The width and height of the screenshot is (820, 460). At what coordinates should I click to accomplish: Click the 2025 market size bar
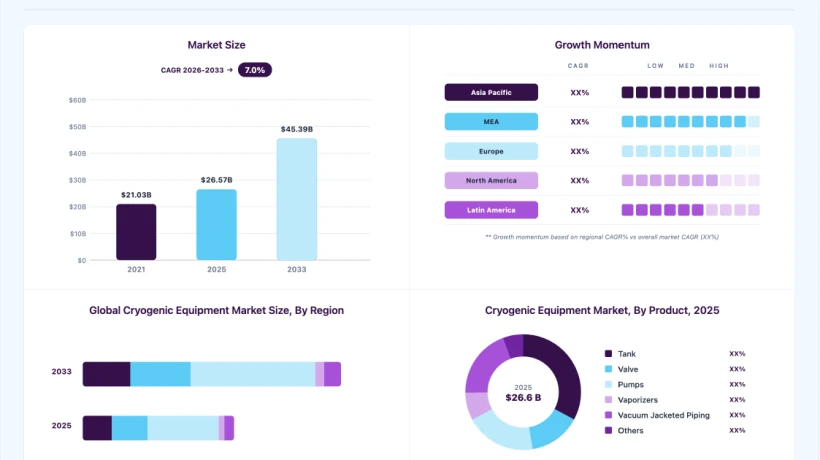pos(217,225)
